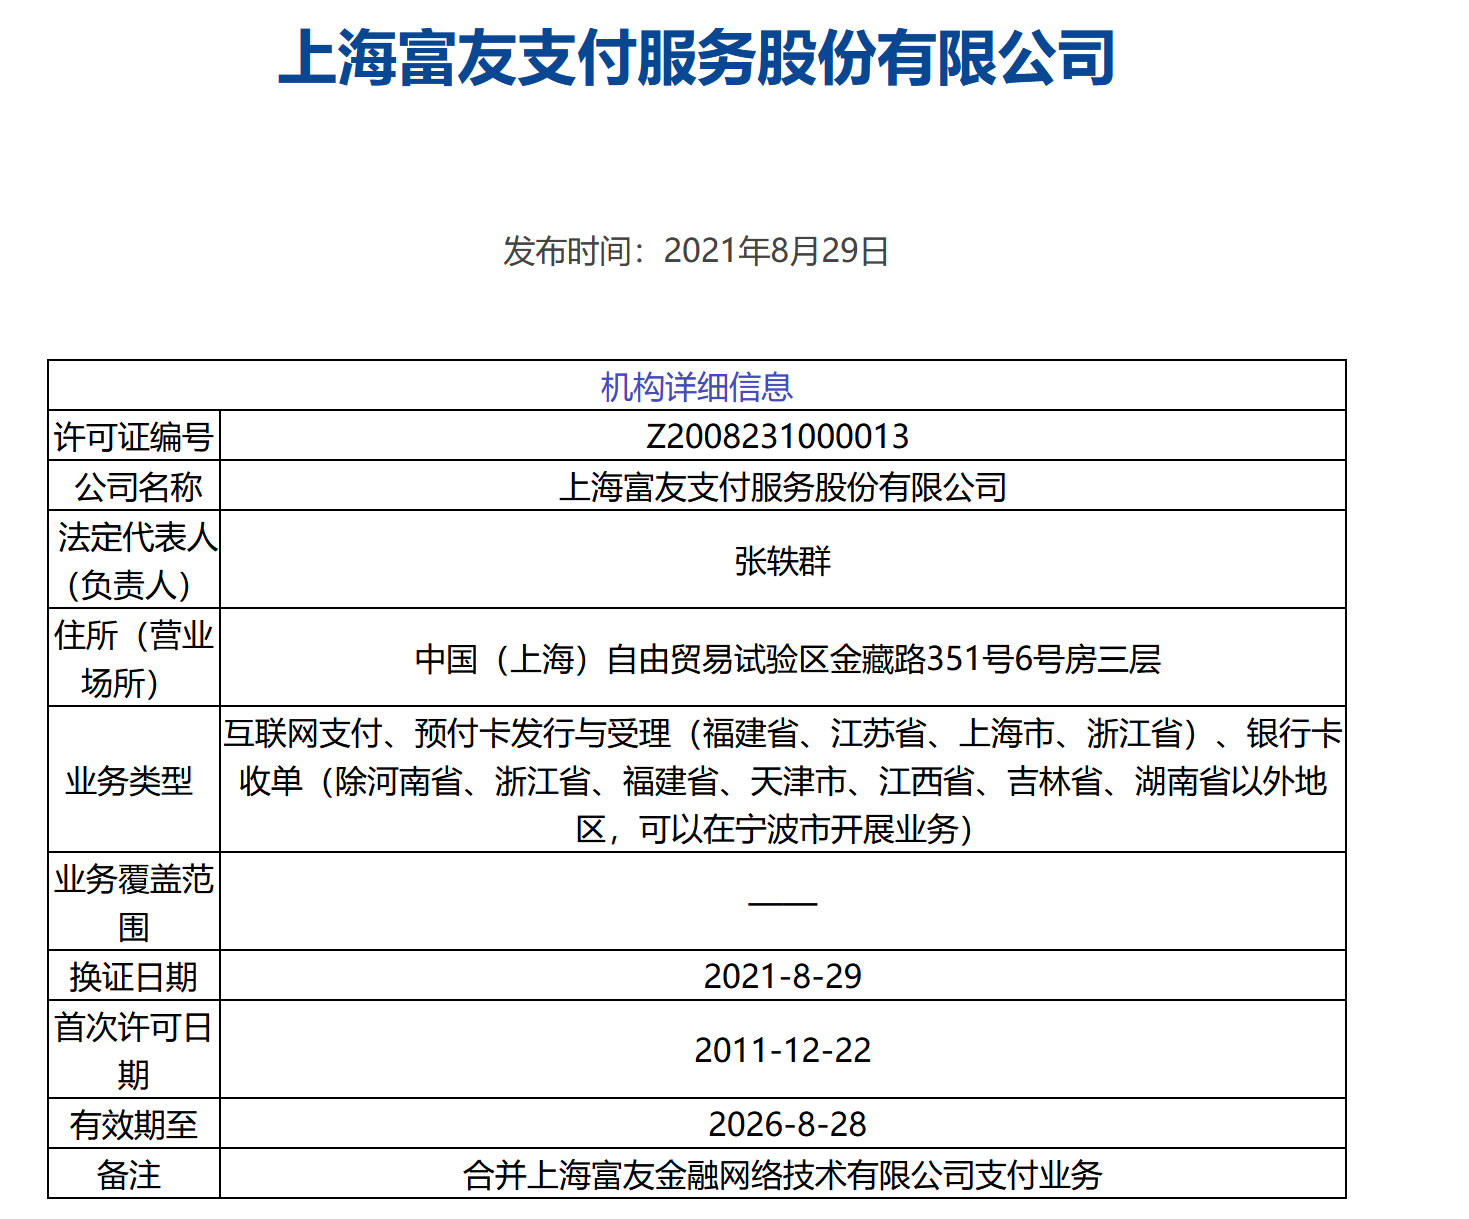Select the 许可证编号 label cell

coord(134,436)
